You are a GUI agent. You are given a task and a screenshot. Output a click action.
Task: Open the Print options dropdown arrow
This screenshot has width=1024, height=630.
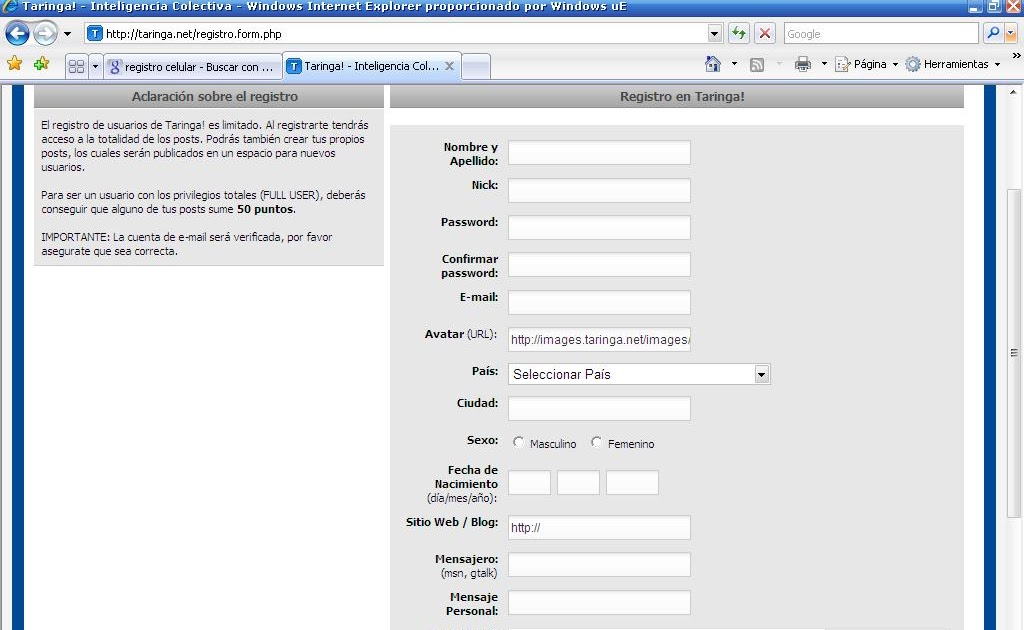(824, 64)
